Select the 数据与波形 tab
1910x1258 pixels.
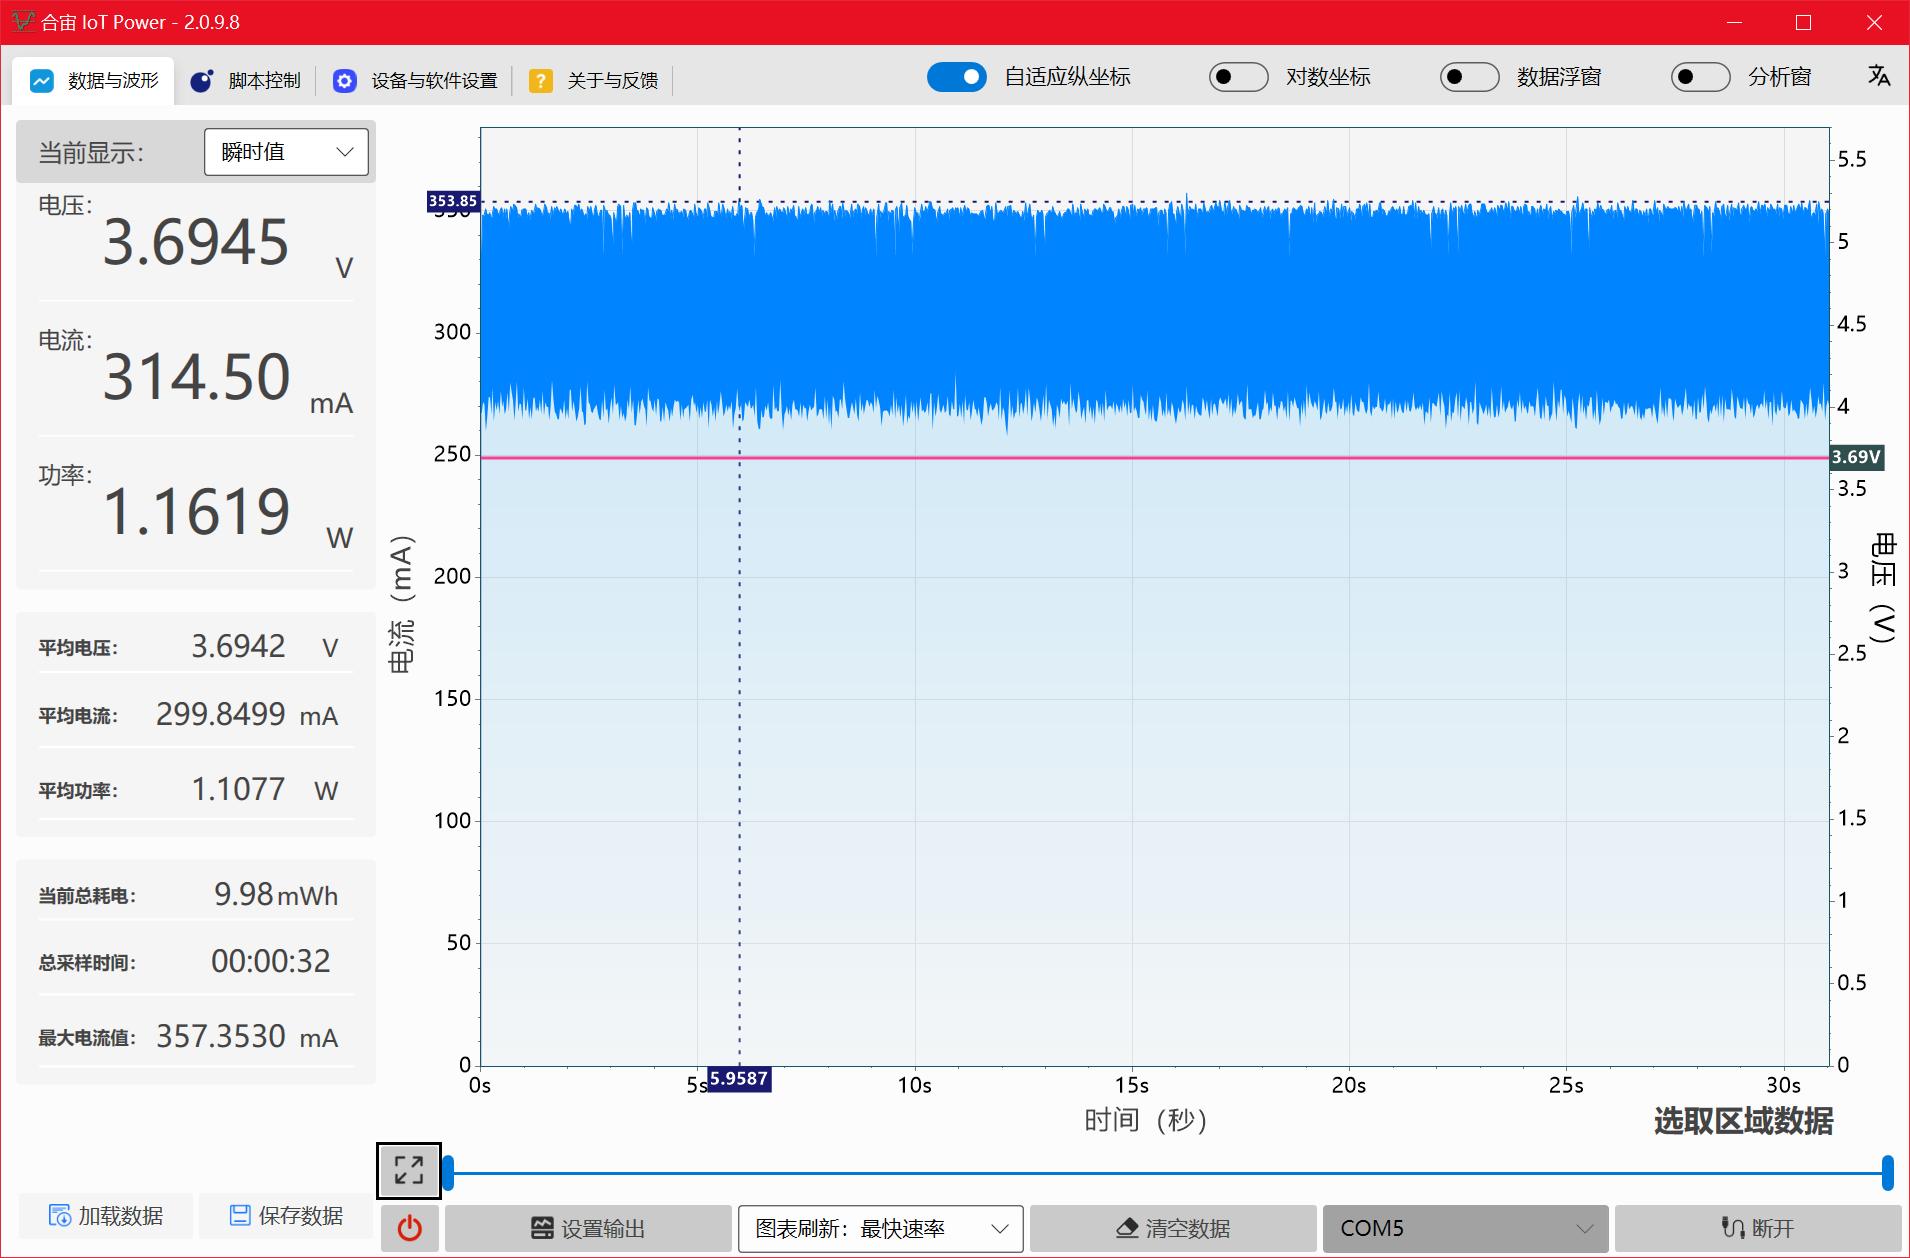coord(94,80)
